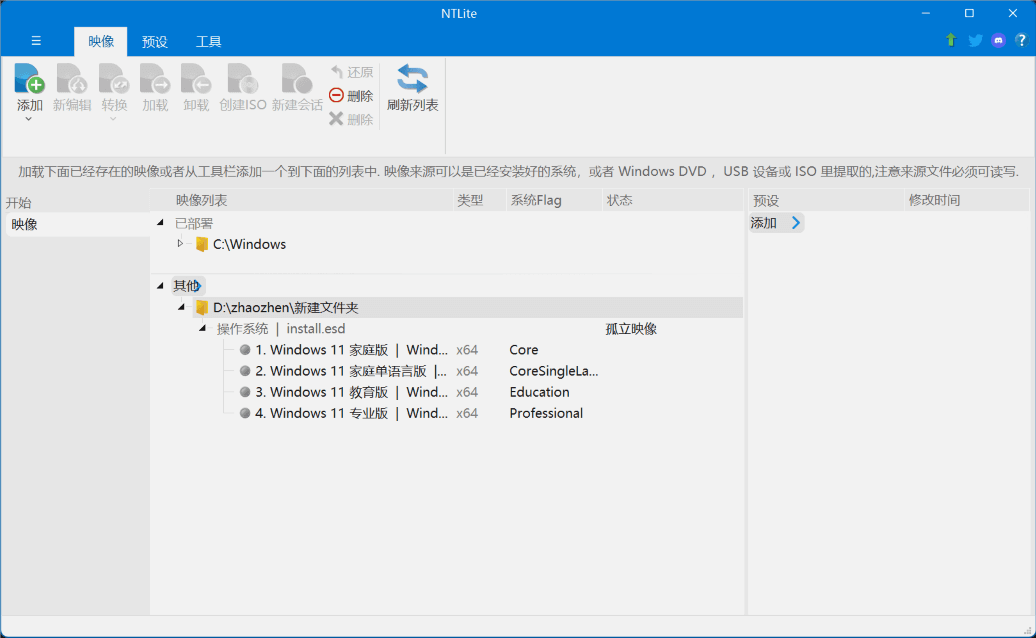1036x638 pixels.
Task: Open the help question mark icon
Action: coord(1020,41)
